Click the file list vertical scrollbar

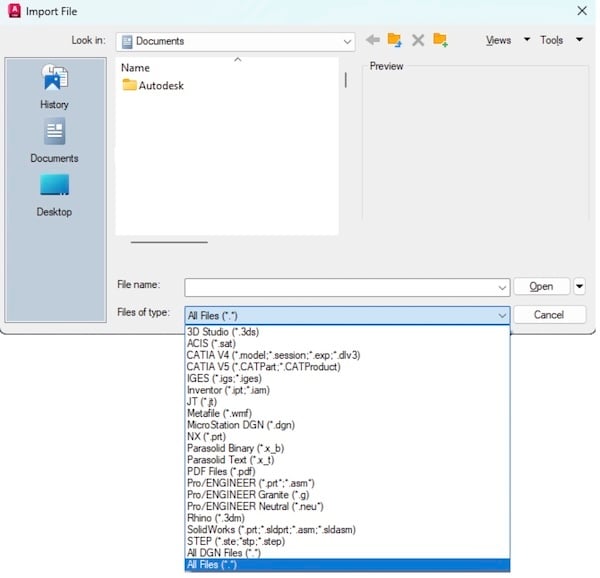pos(346,80)
